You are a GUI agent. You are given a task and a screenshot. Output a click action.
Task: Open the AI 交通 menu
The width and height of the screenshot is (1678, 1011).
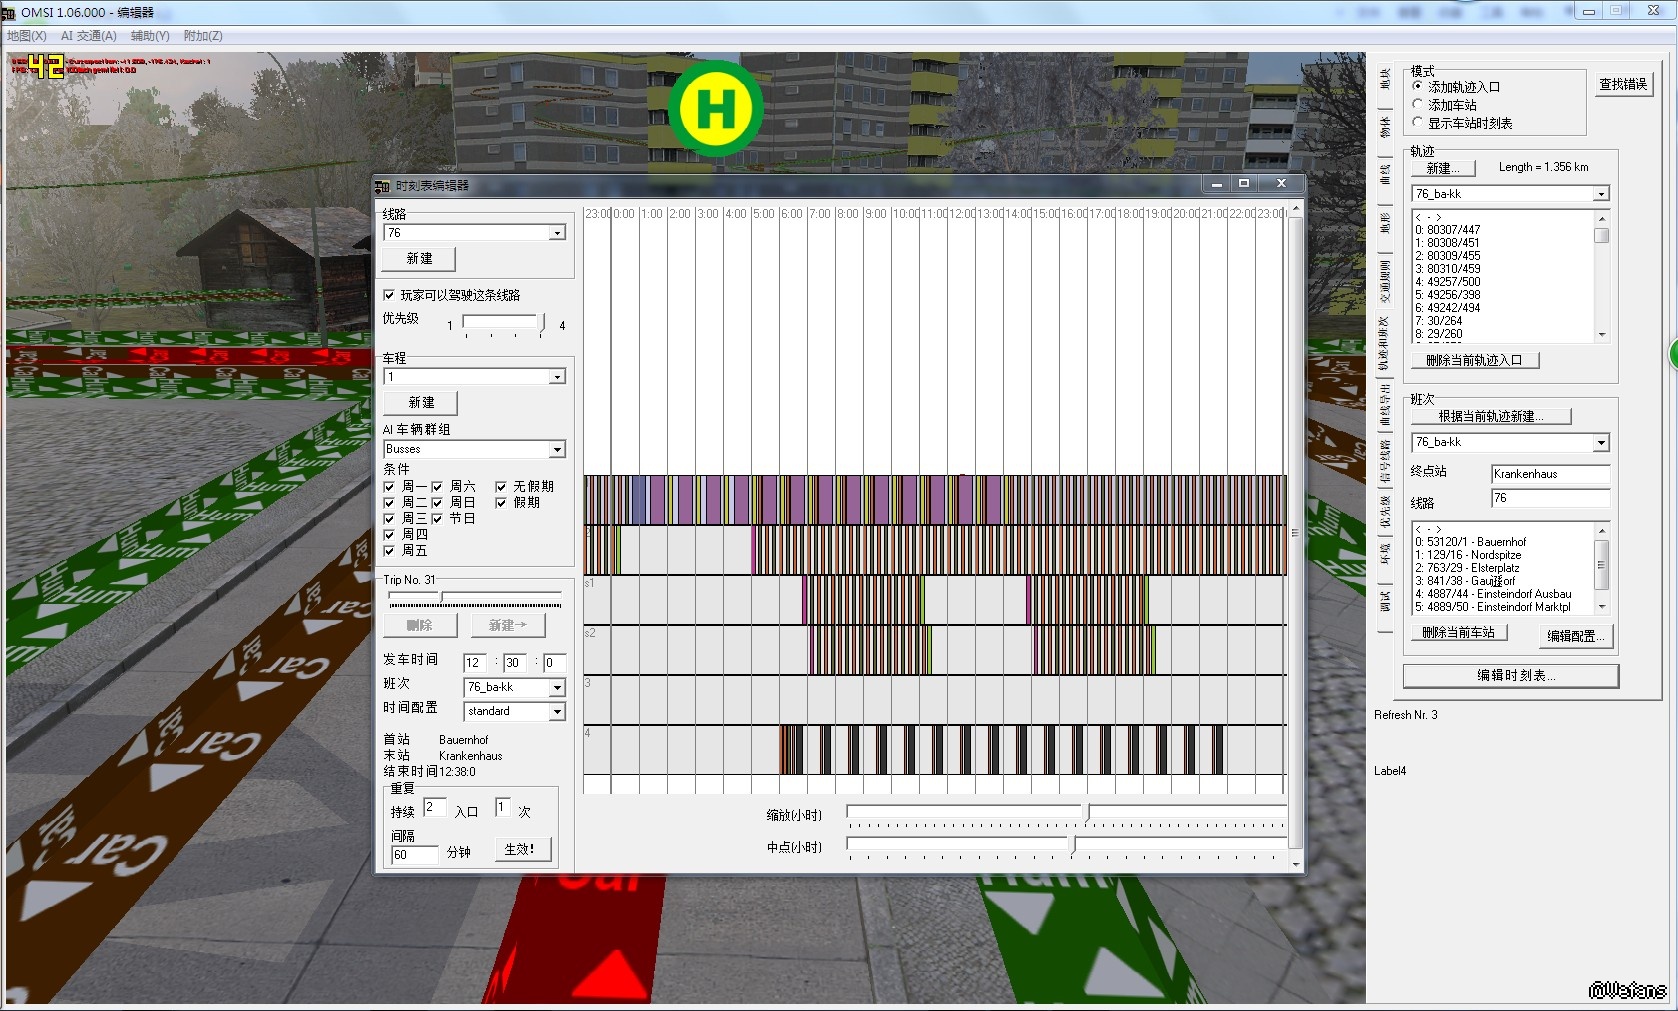(88, 36)
